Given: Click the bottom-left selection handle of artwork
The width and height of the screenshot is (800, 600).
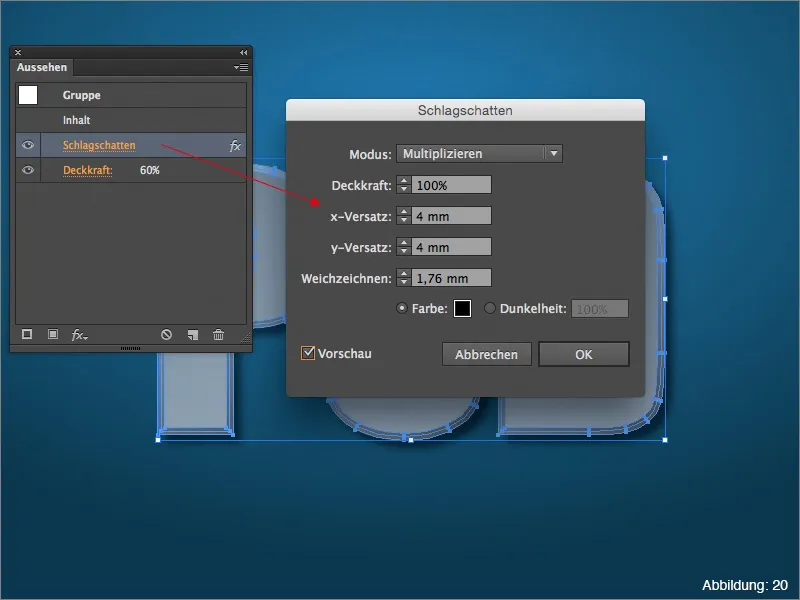Looking at the screenshot, I should [158, 439].
